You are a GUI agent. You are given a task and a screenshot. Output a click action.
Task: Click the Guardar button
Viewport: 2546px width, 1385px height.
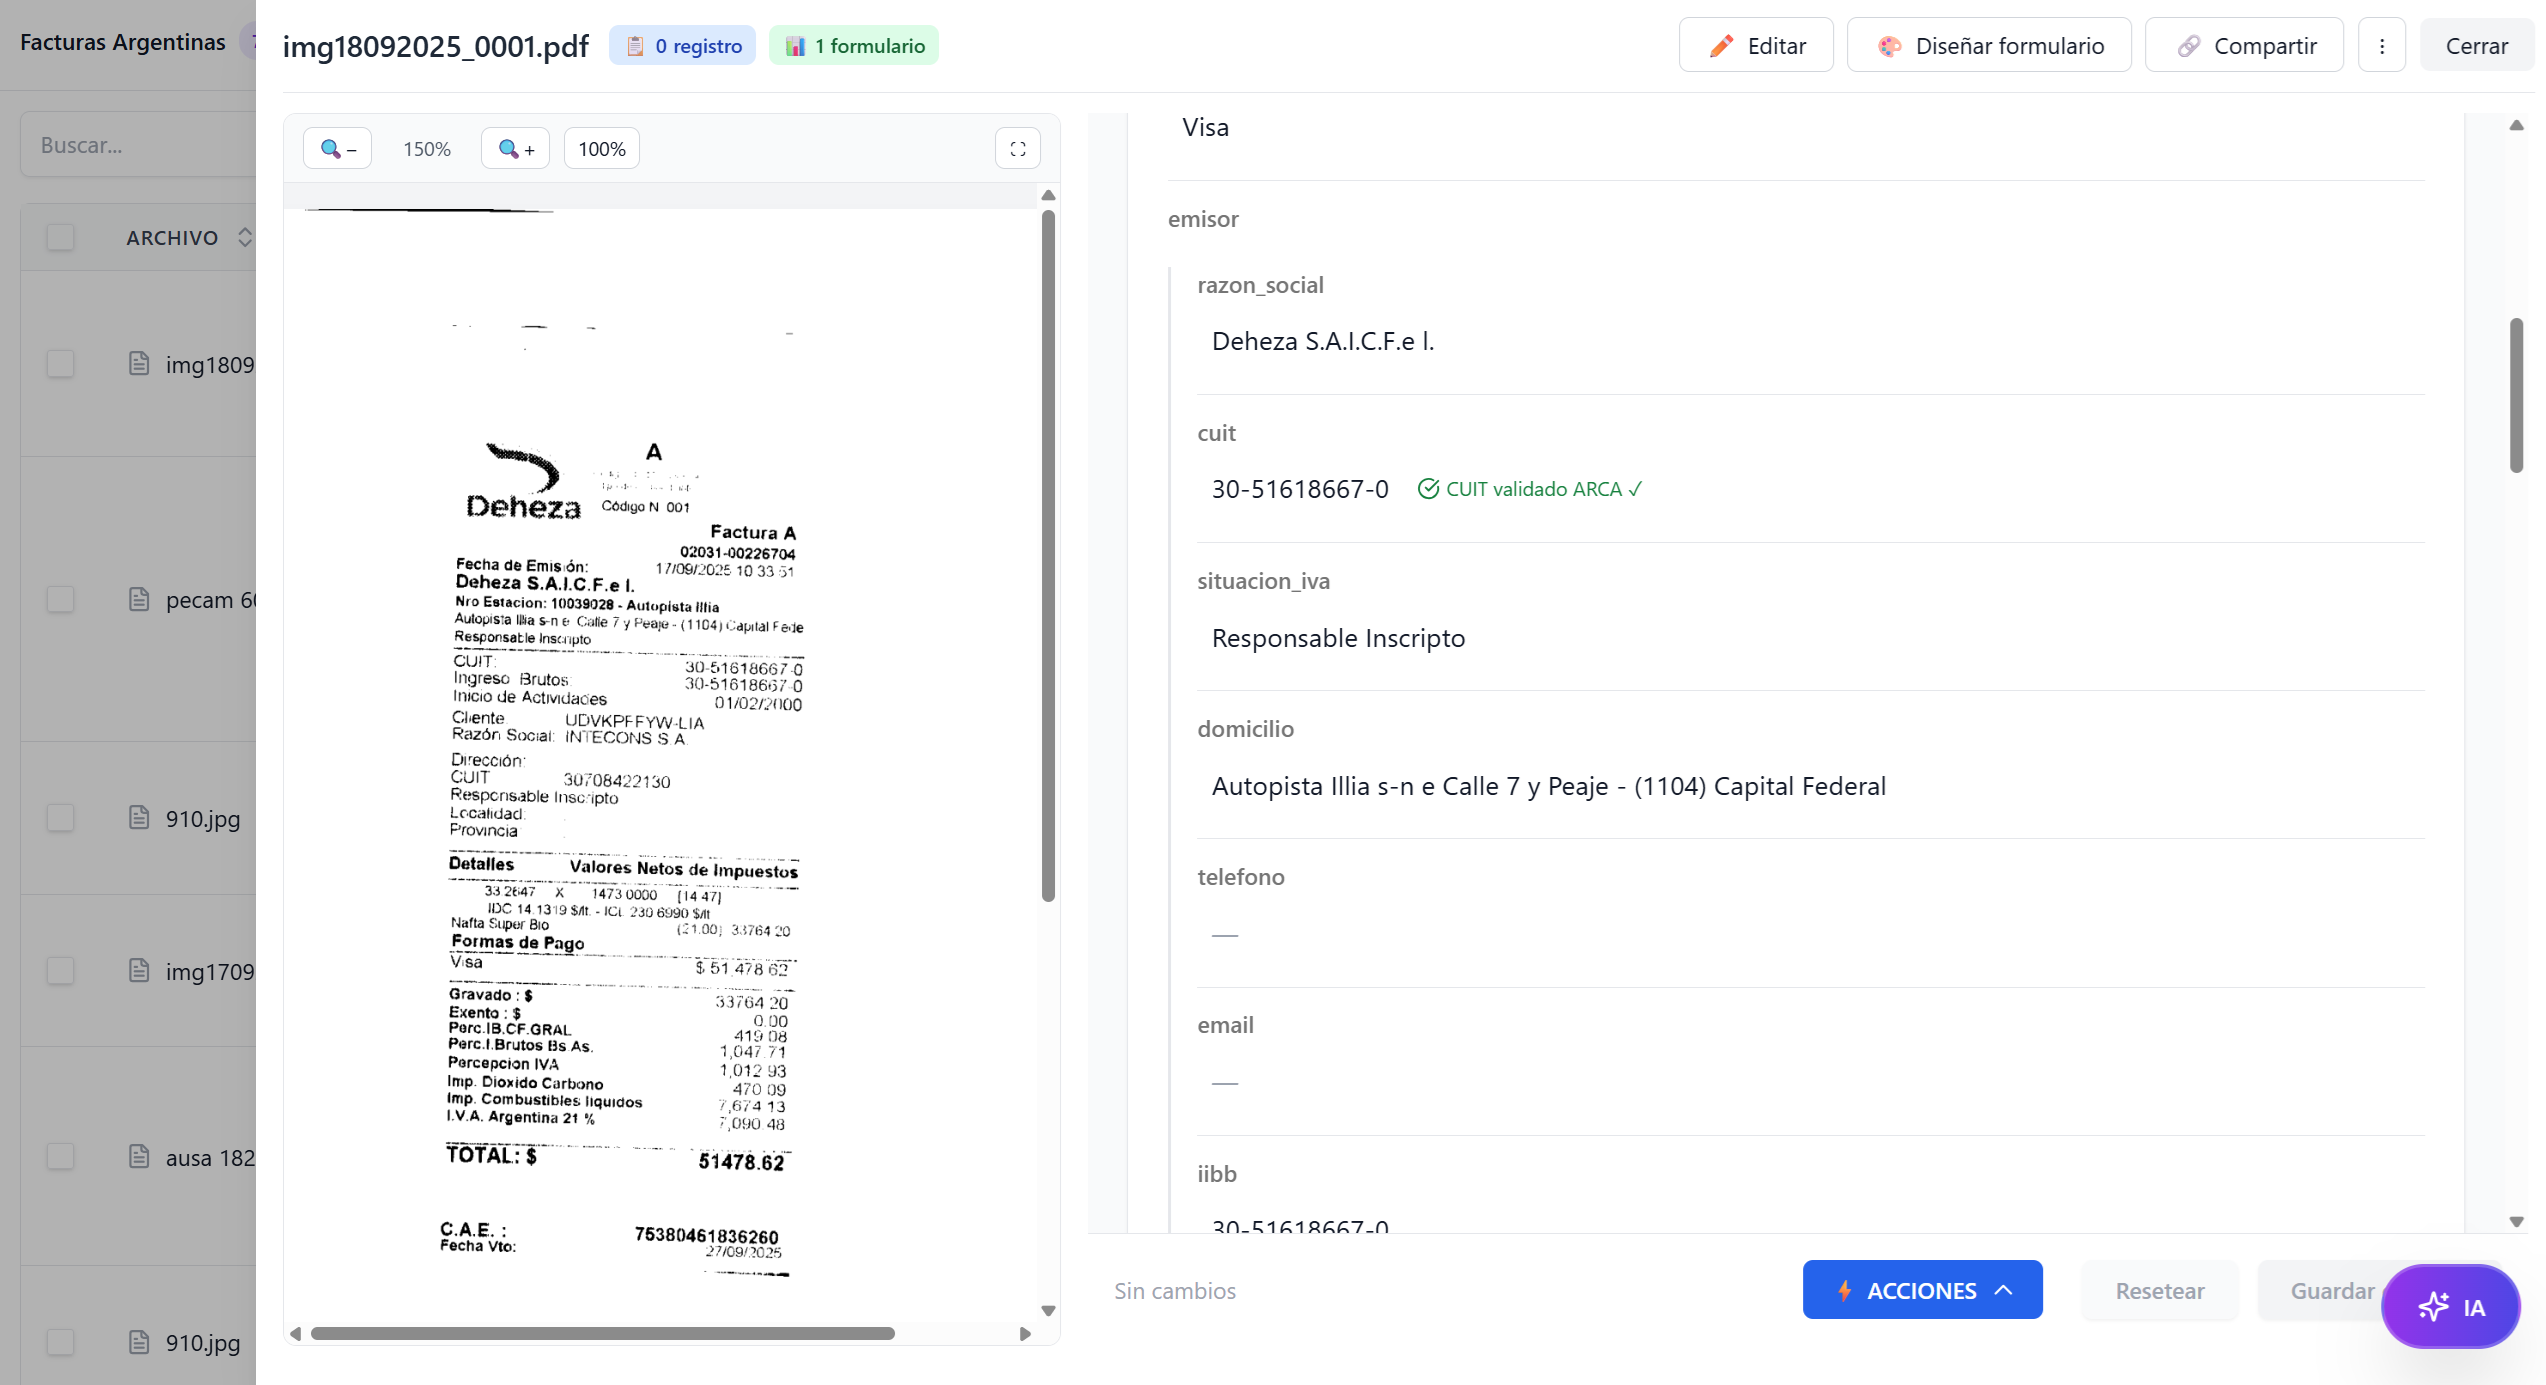pos(2332,1291)
